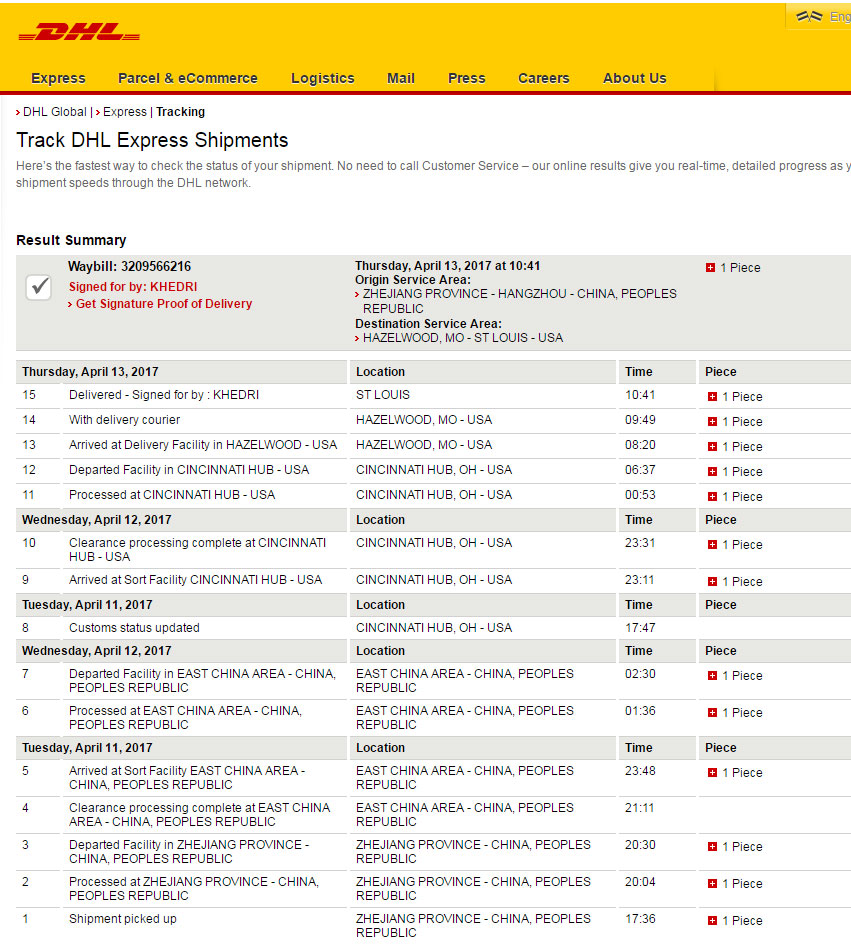The height and width of the screenshot is (951, 851).
Task: Open the Express menu
Action: point(58,78)
